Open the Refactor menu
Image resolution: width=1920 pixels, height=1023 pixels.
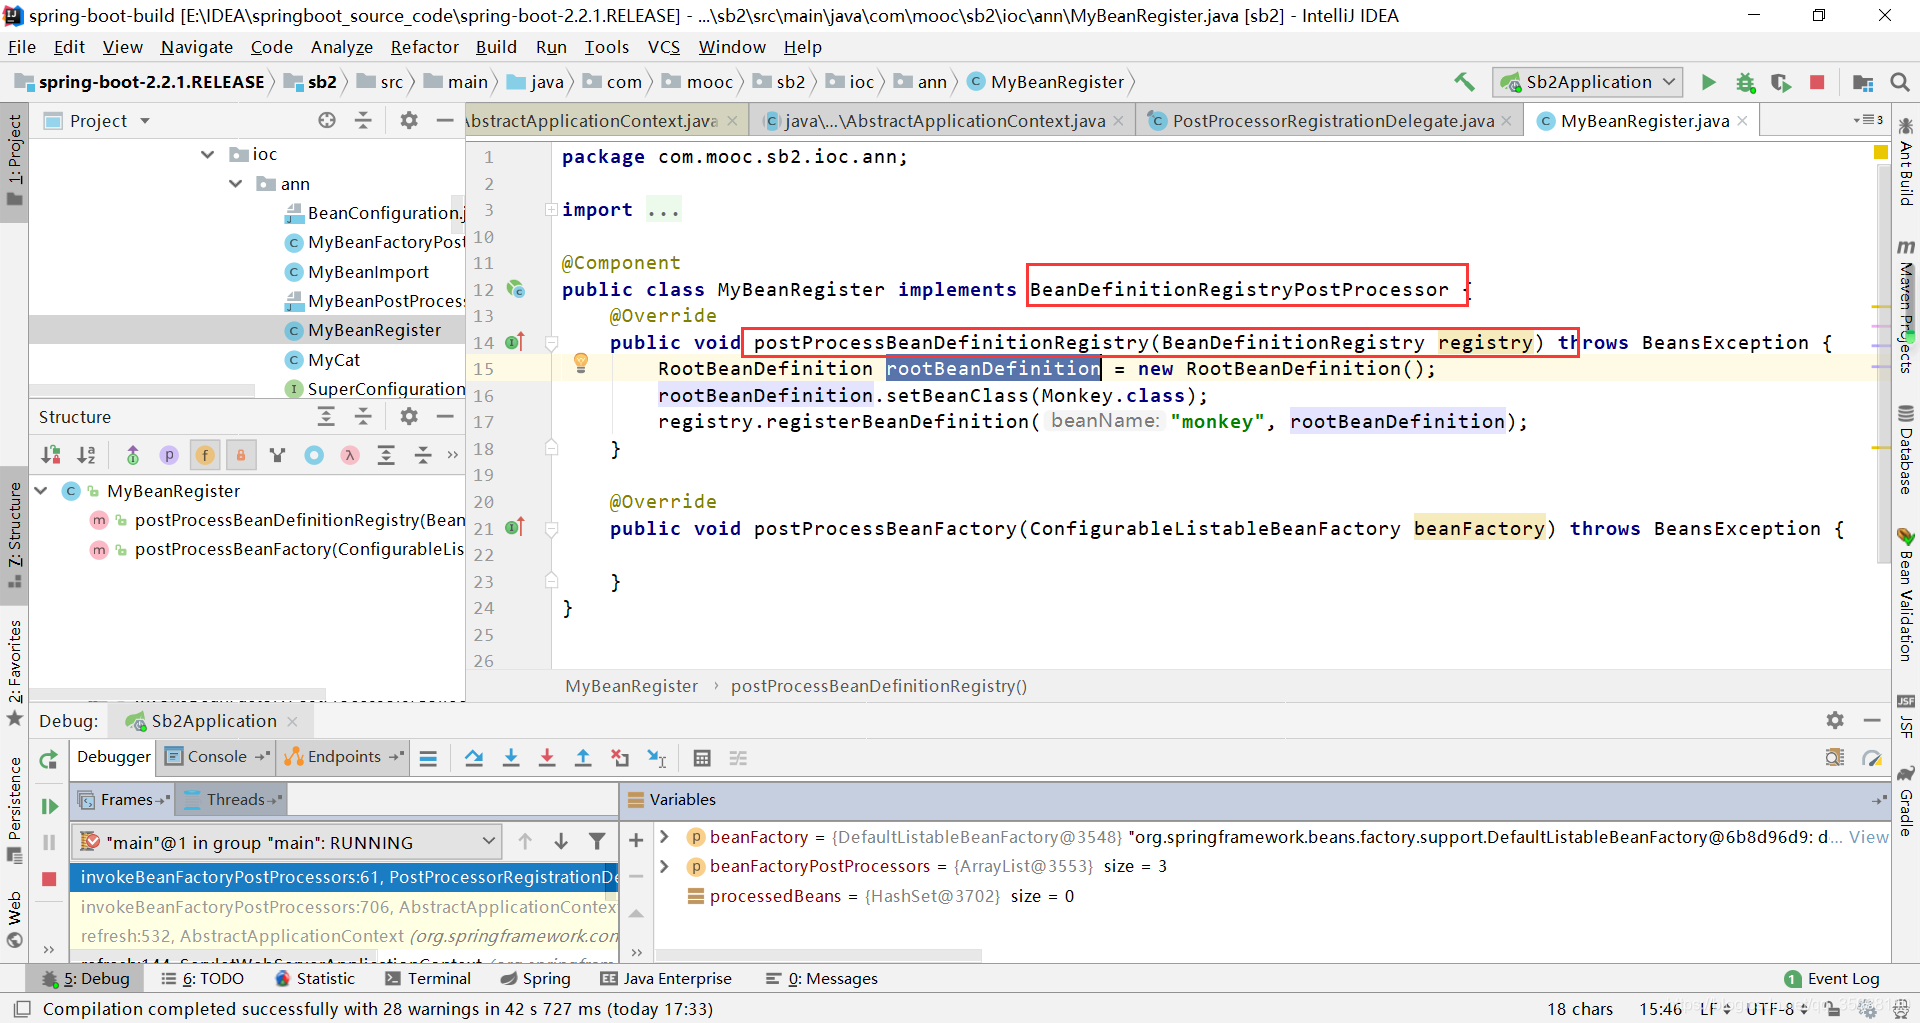click(424, 47)
